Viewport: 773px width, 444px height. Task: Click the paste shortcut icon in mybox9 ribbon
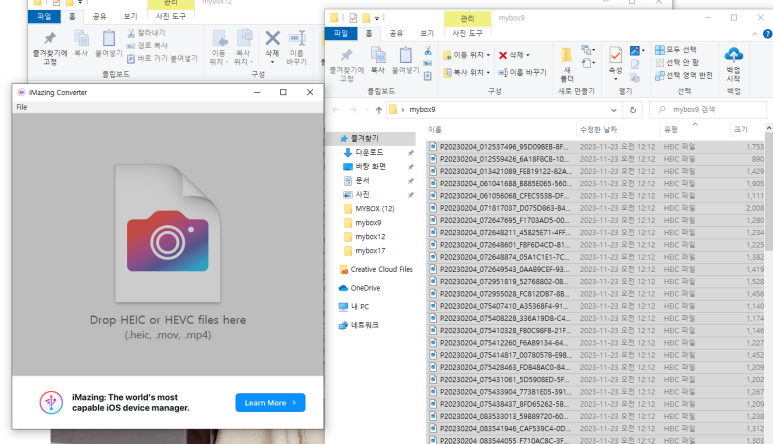(427, 76)
